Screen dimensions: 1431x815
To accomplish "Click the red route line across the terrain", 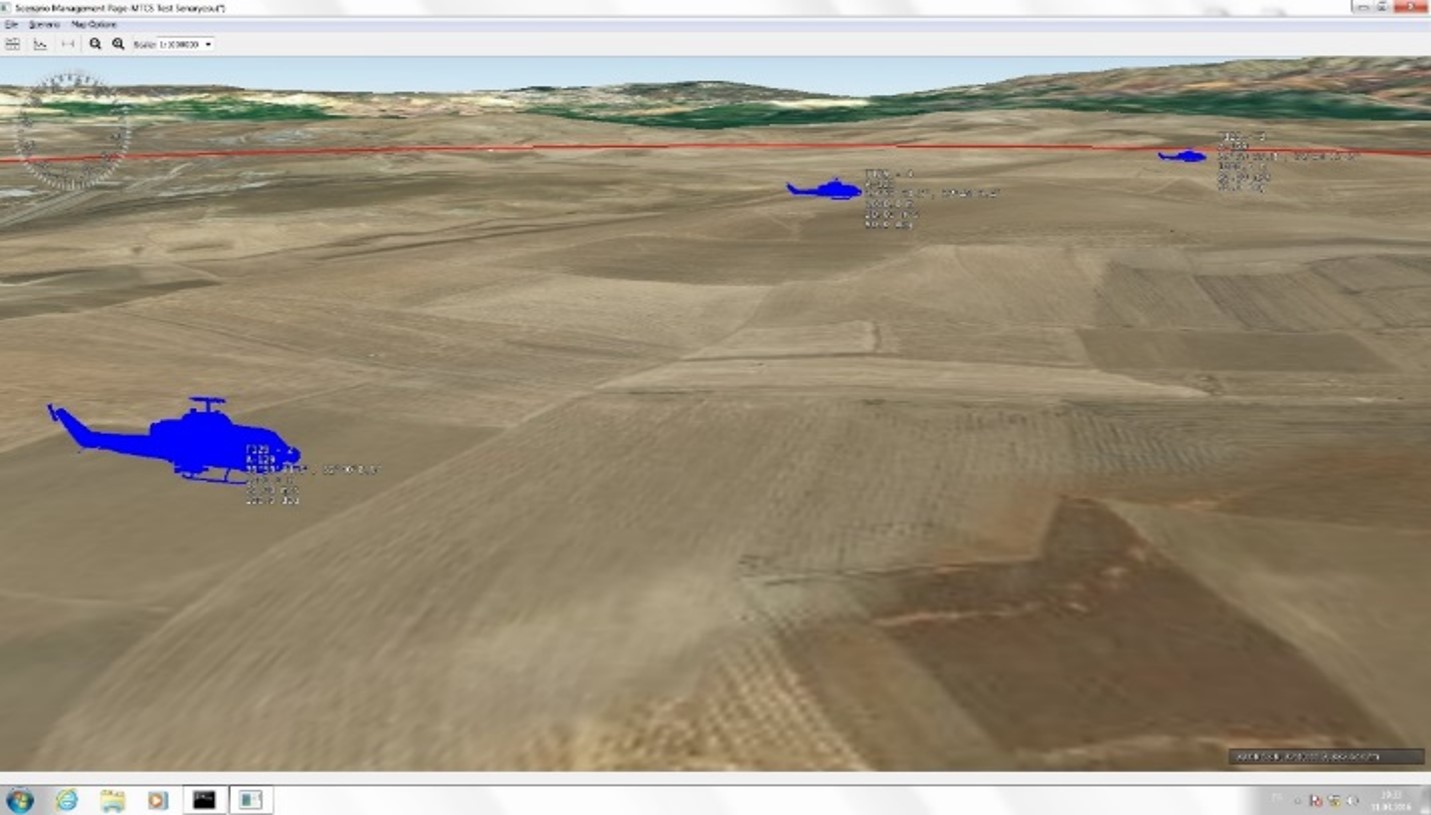I will pyautogui.click(x=600, y=148).
